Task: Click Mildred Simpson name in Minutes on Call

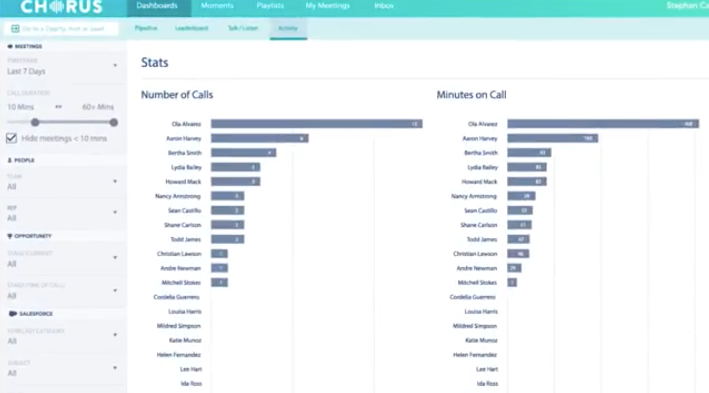Action: [x=475, y=326]
